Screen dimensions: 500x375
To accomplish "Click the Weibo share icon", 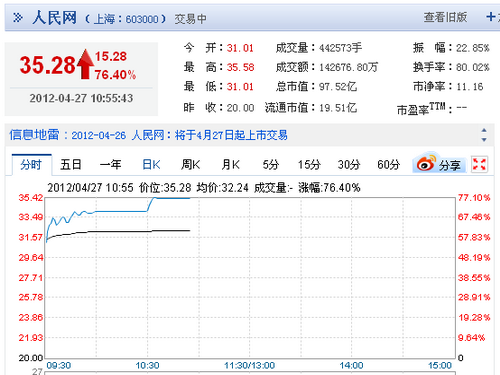I will click(x=427, y=163).
